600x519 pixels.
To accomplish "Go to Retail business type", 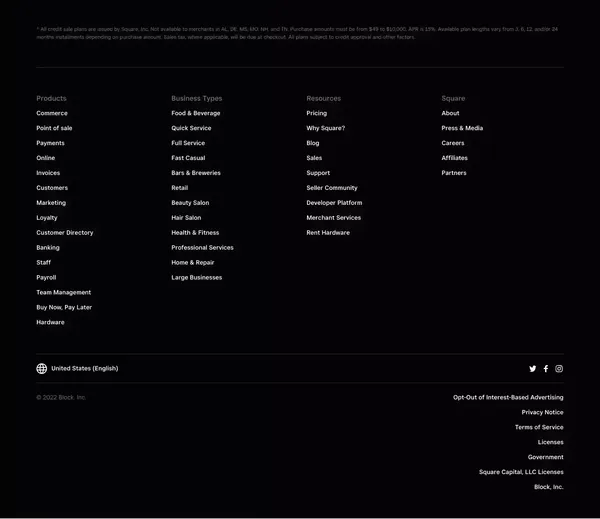I will point(180,188).
